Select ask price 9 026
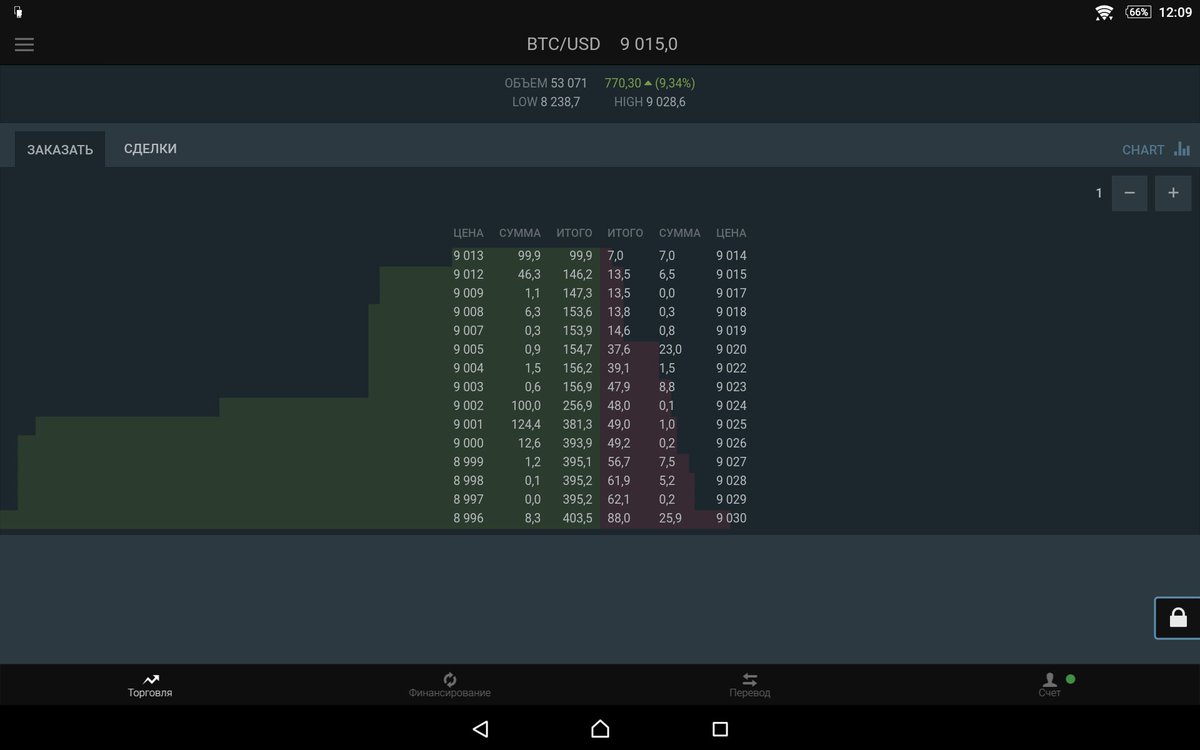 [731, 443]
